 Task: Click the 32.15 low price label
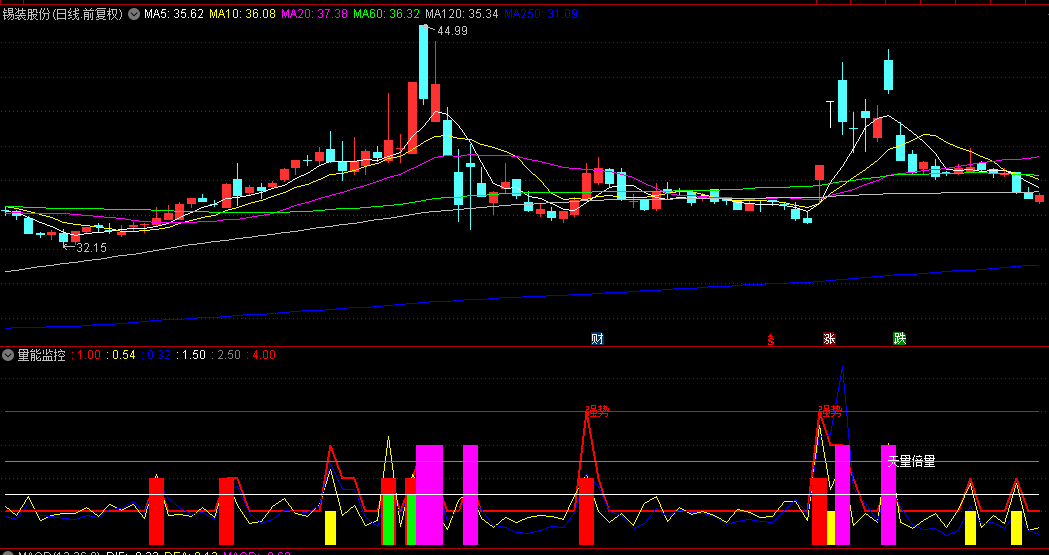(x=92, y=248)
